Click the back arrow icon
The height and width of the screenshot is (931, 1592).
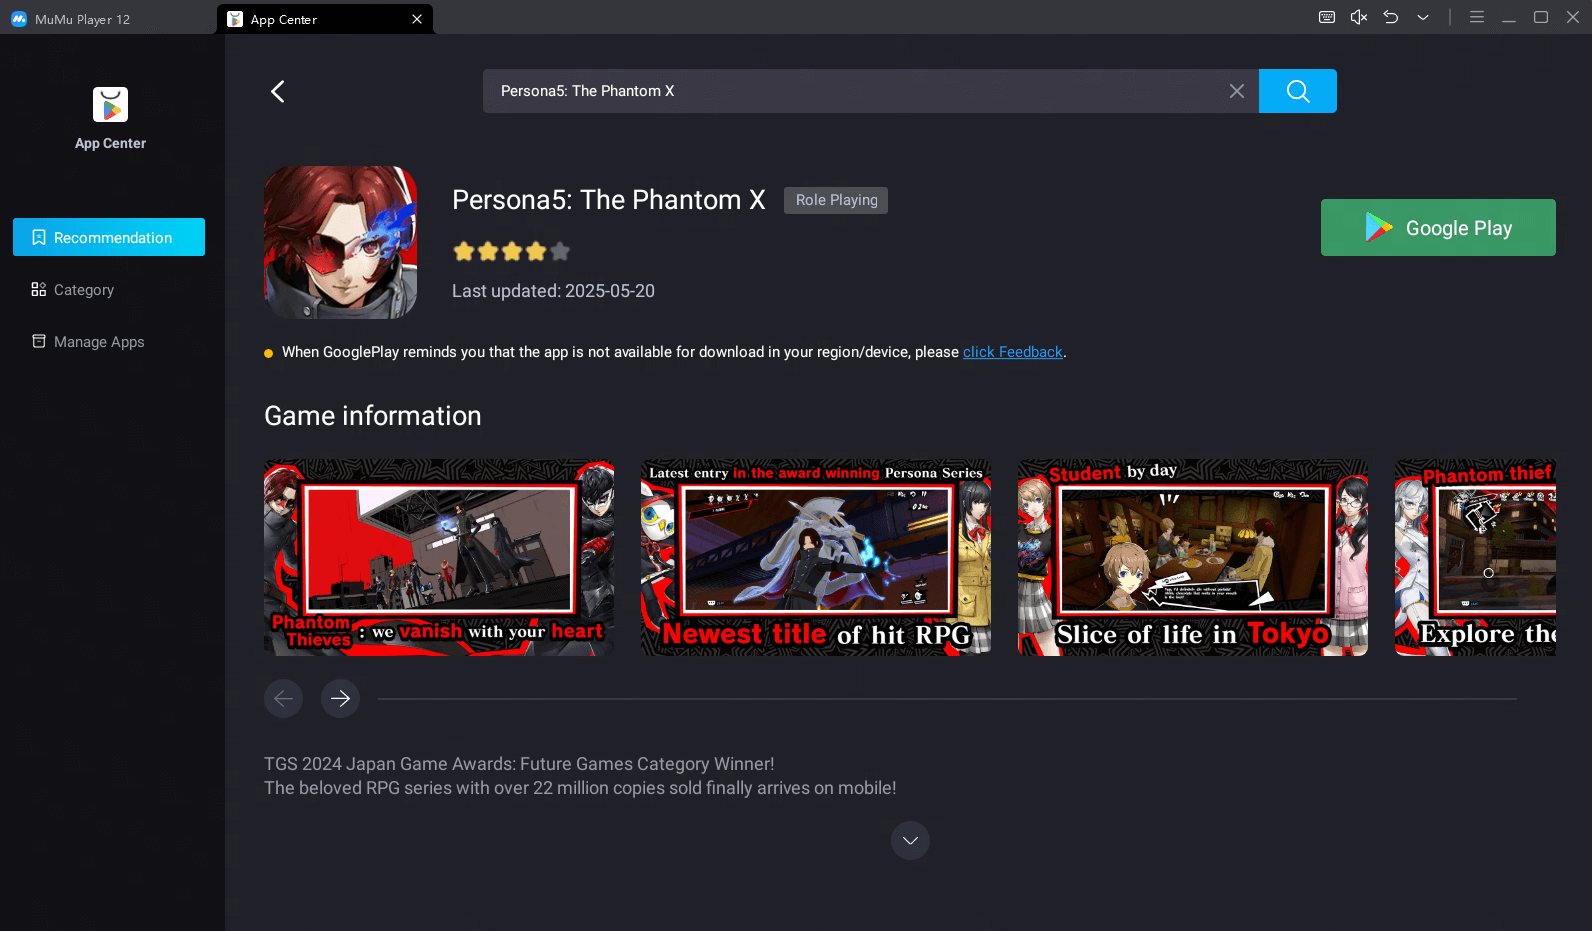[278, 91]
